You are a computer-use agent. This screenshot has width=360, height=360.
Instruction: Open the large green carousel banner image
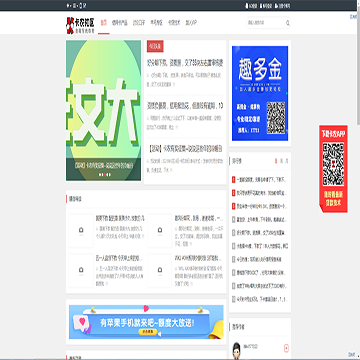[103, 110]
